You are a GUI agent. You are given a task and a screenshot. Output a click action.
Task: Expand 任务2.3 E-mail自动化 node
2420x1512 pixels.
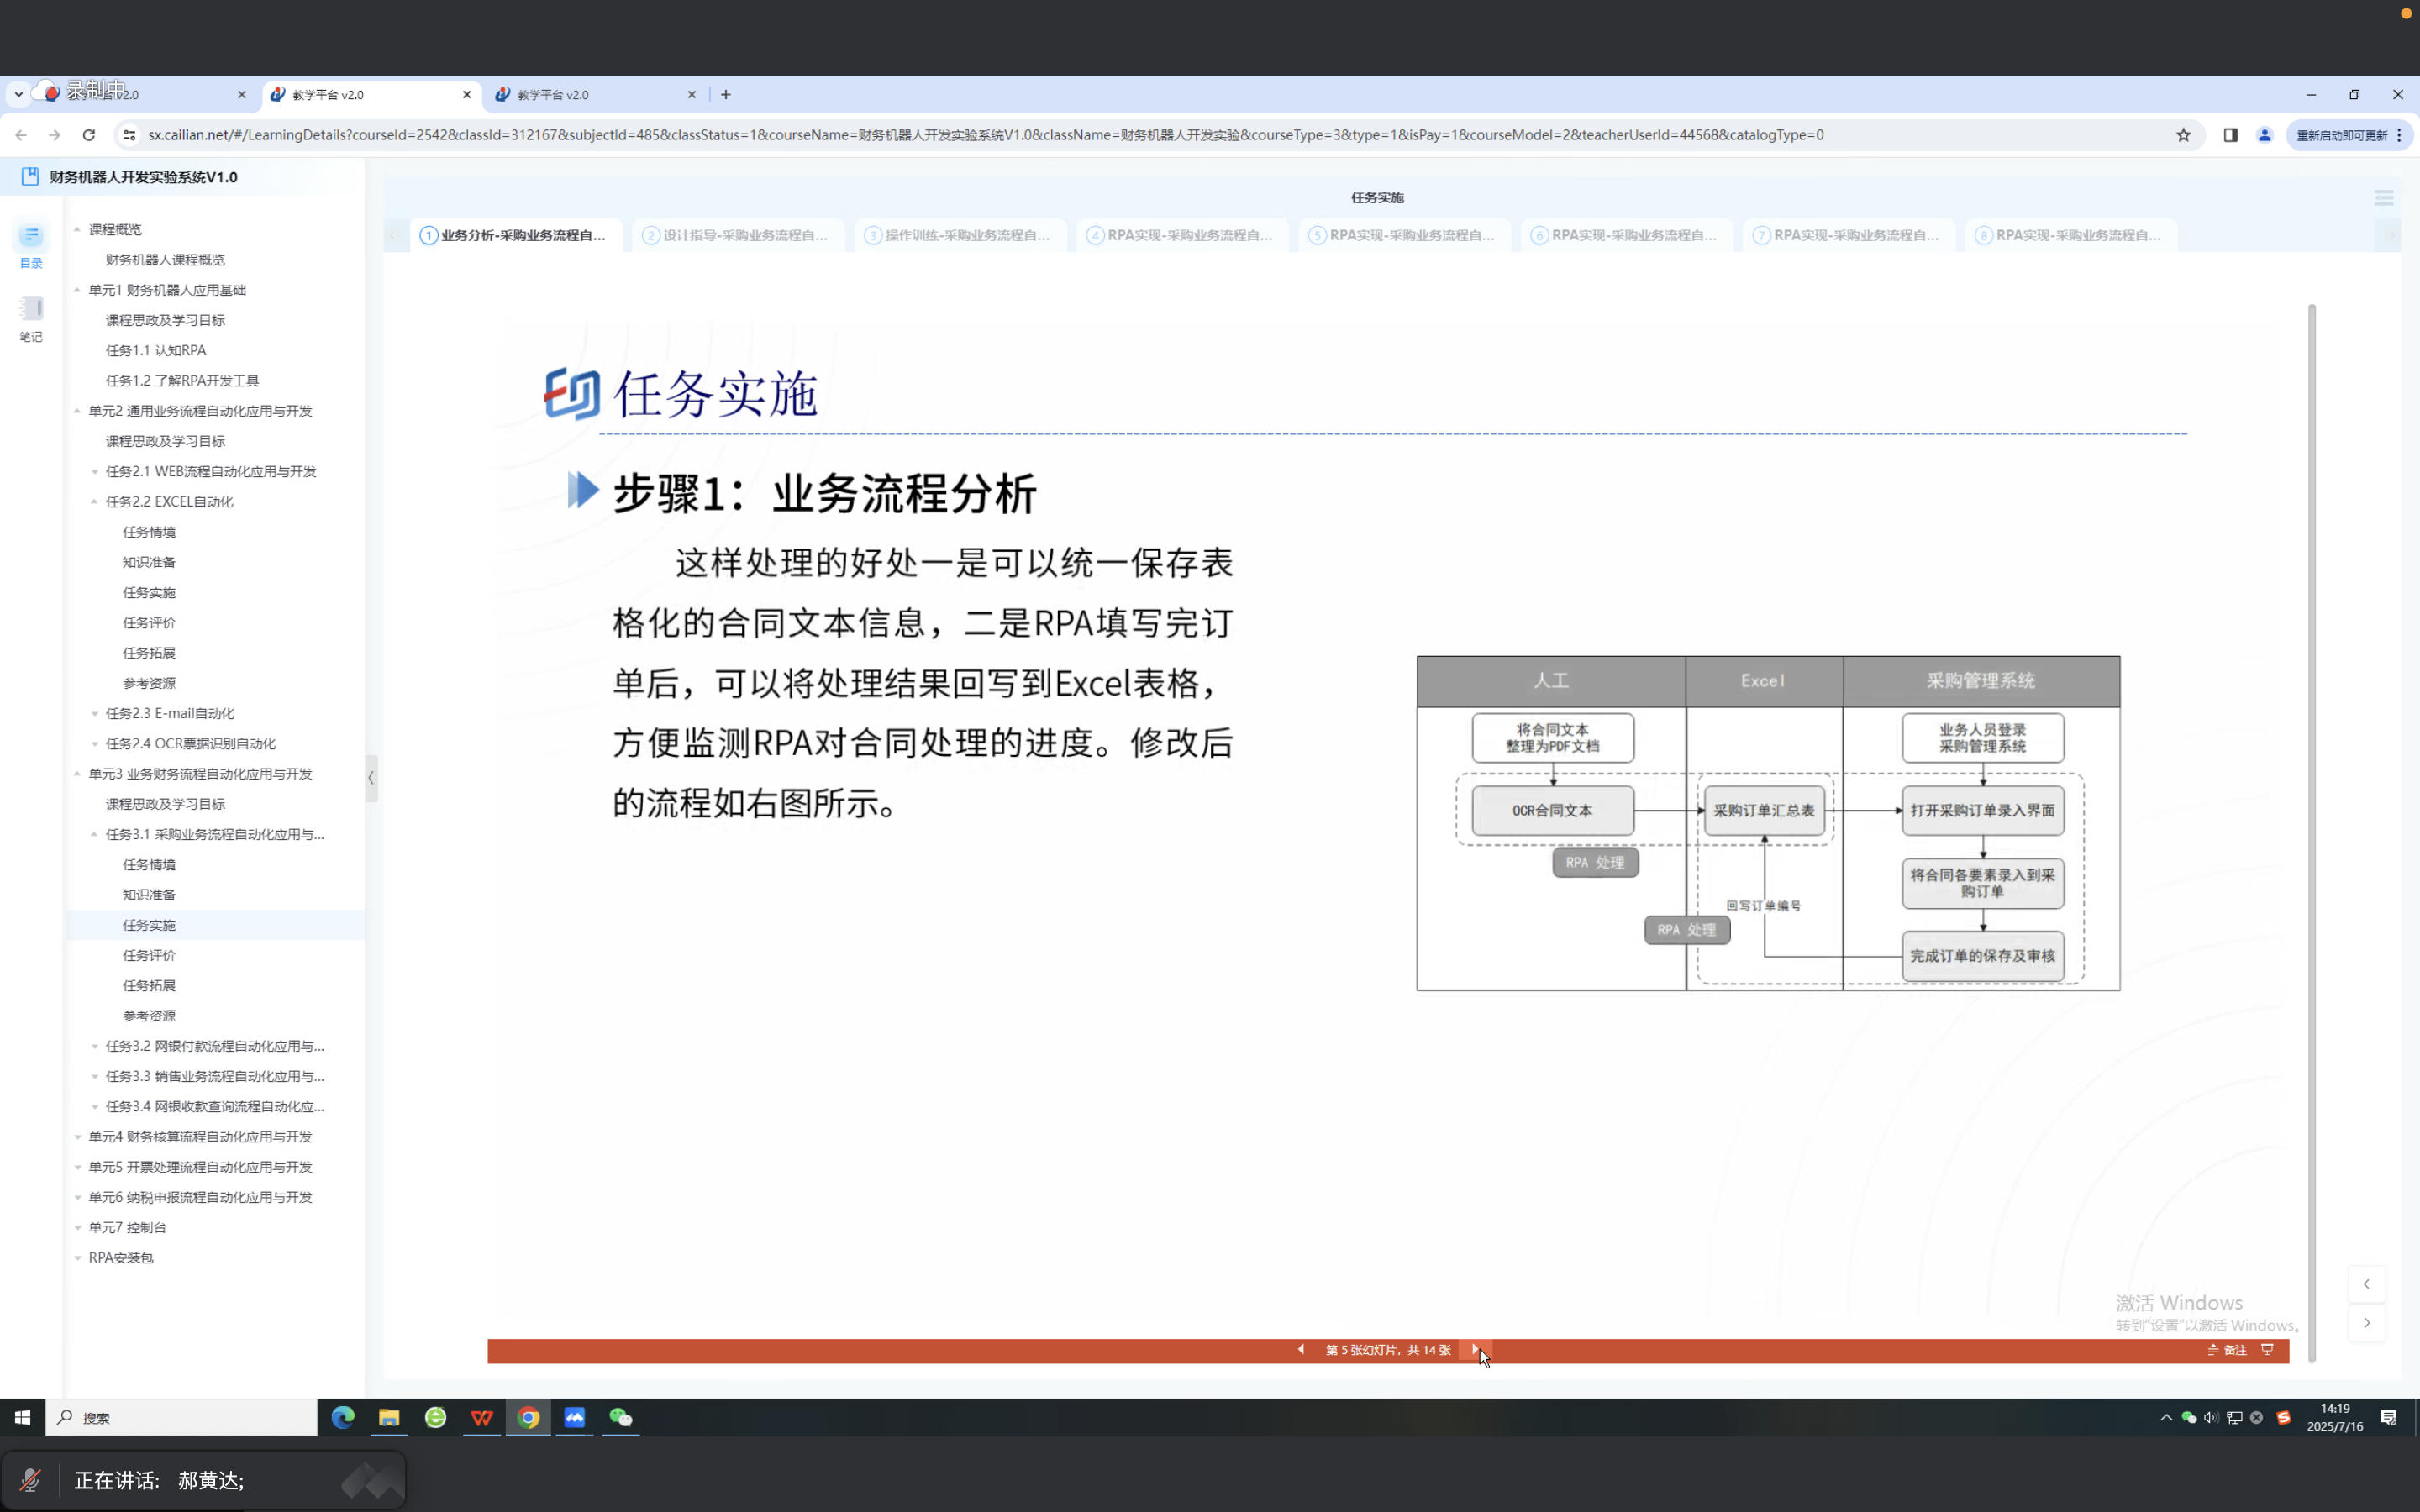(x=95, y=714)
